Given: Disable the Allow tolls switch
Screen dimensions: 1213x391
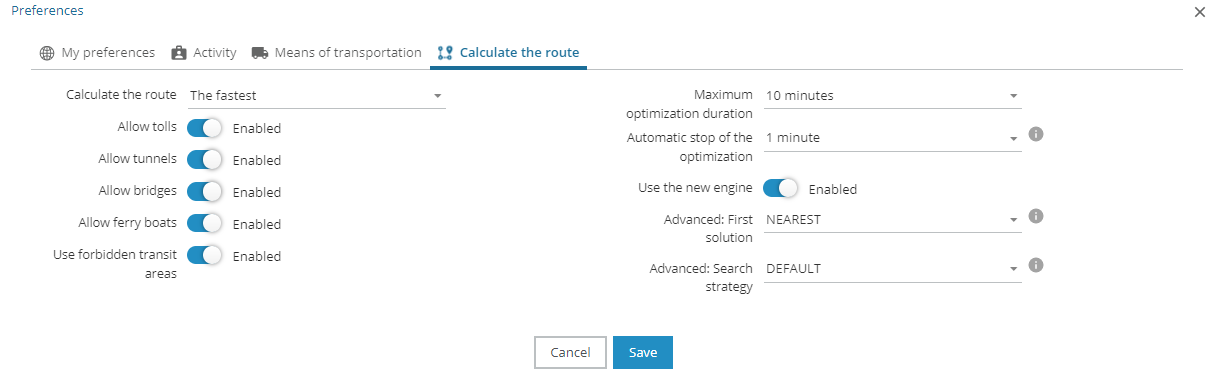Looking at the screenshot, I should [204, 128].
